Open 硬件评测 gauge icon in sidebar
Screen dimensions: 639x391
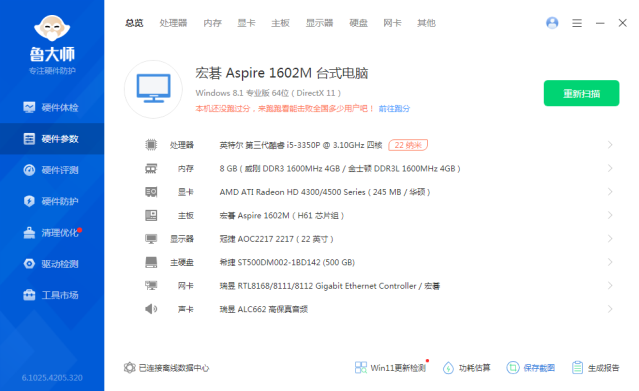pos(29,170)
